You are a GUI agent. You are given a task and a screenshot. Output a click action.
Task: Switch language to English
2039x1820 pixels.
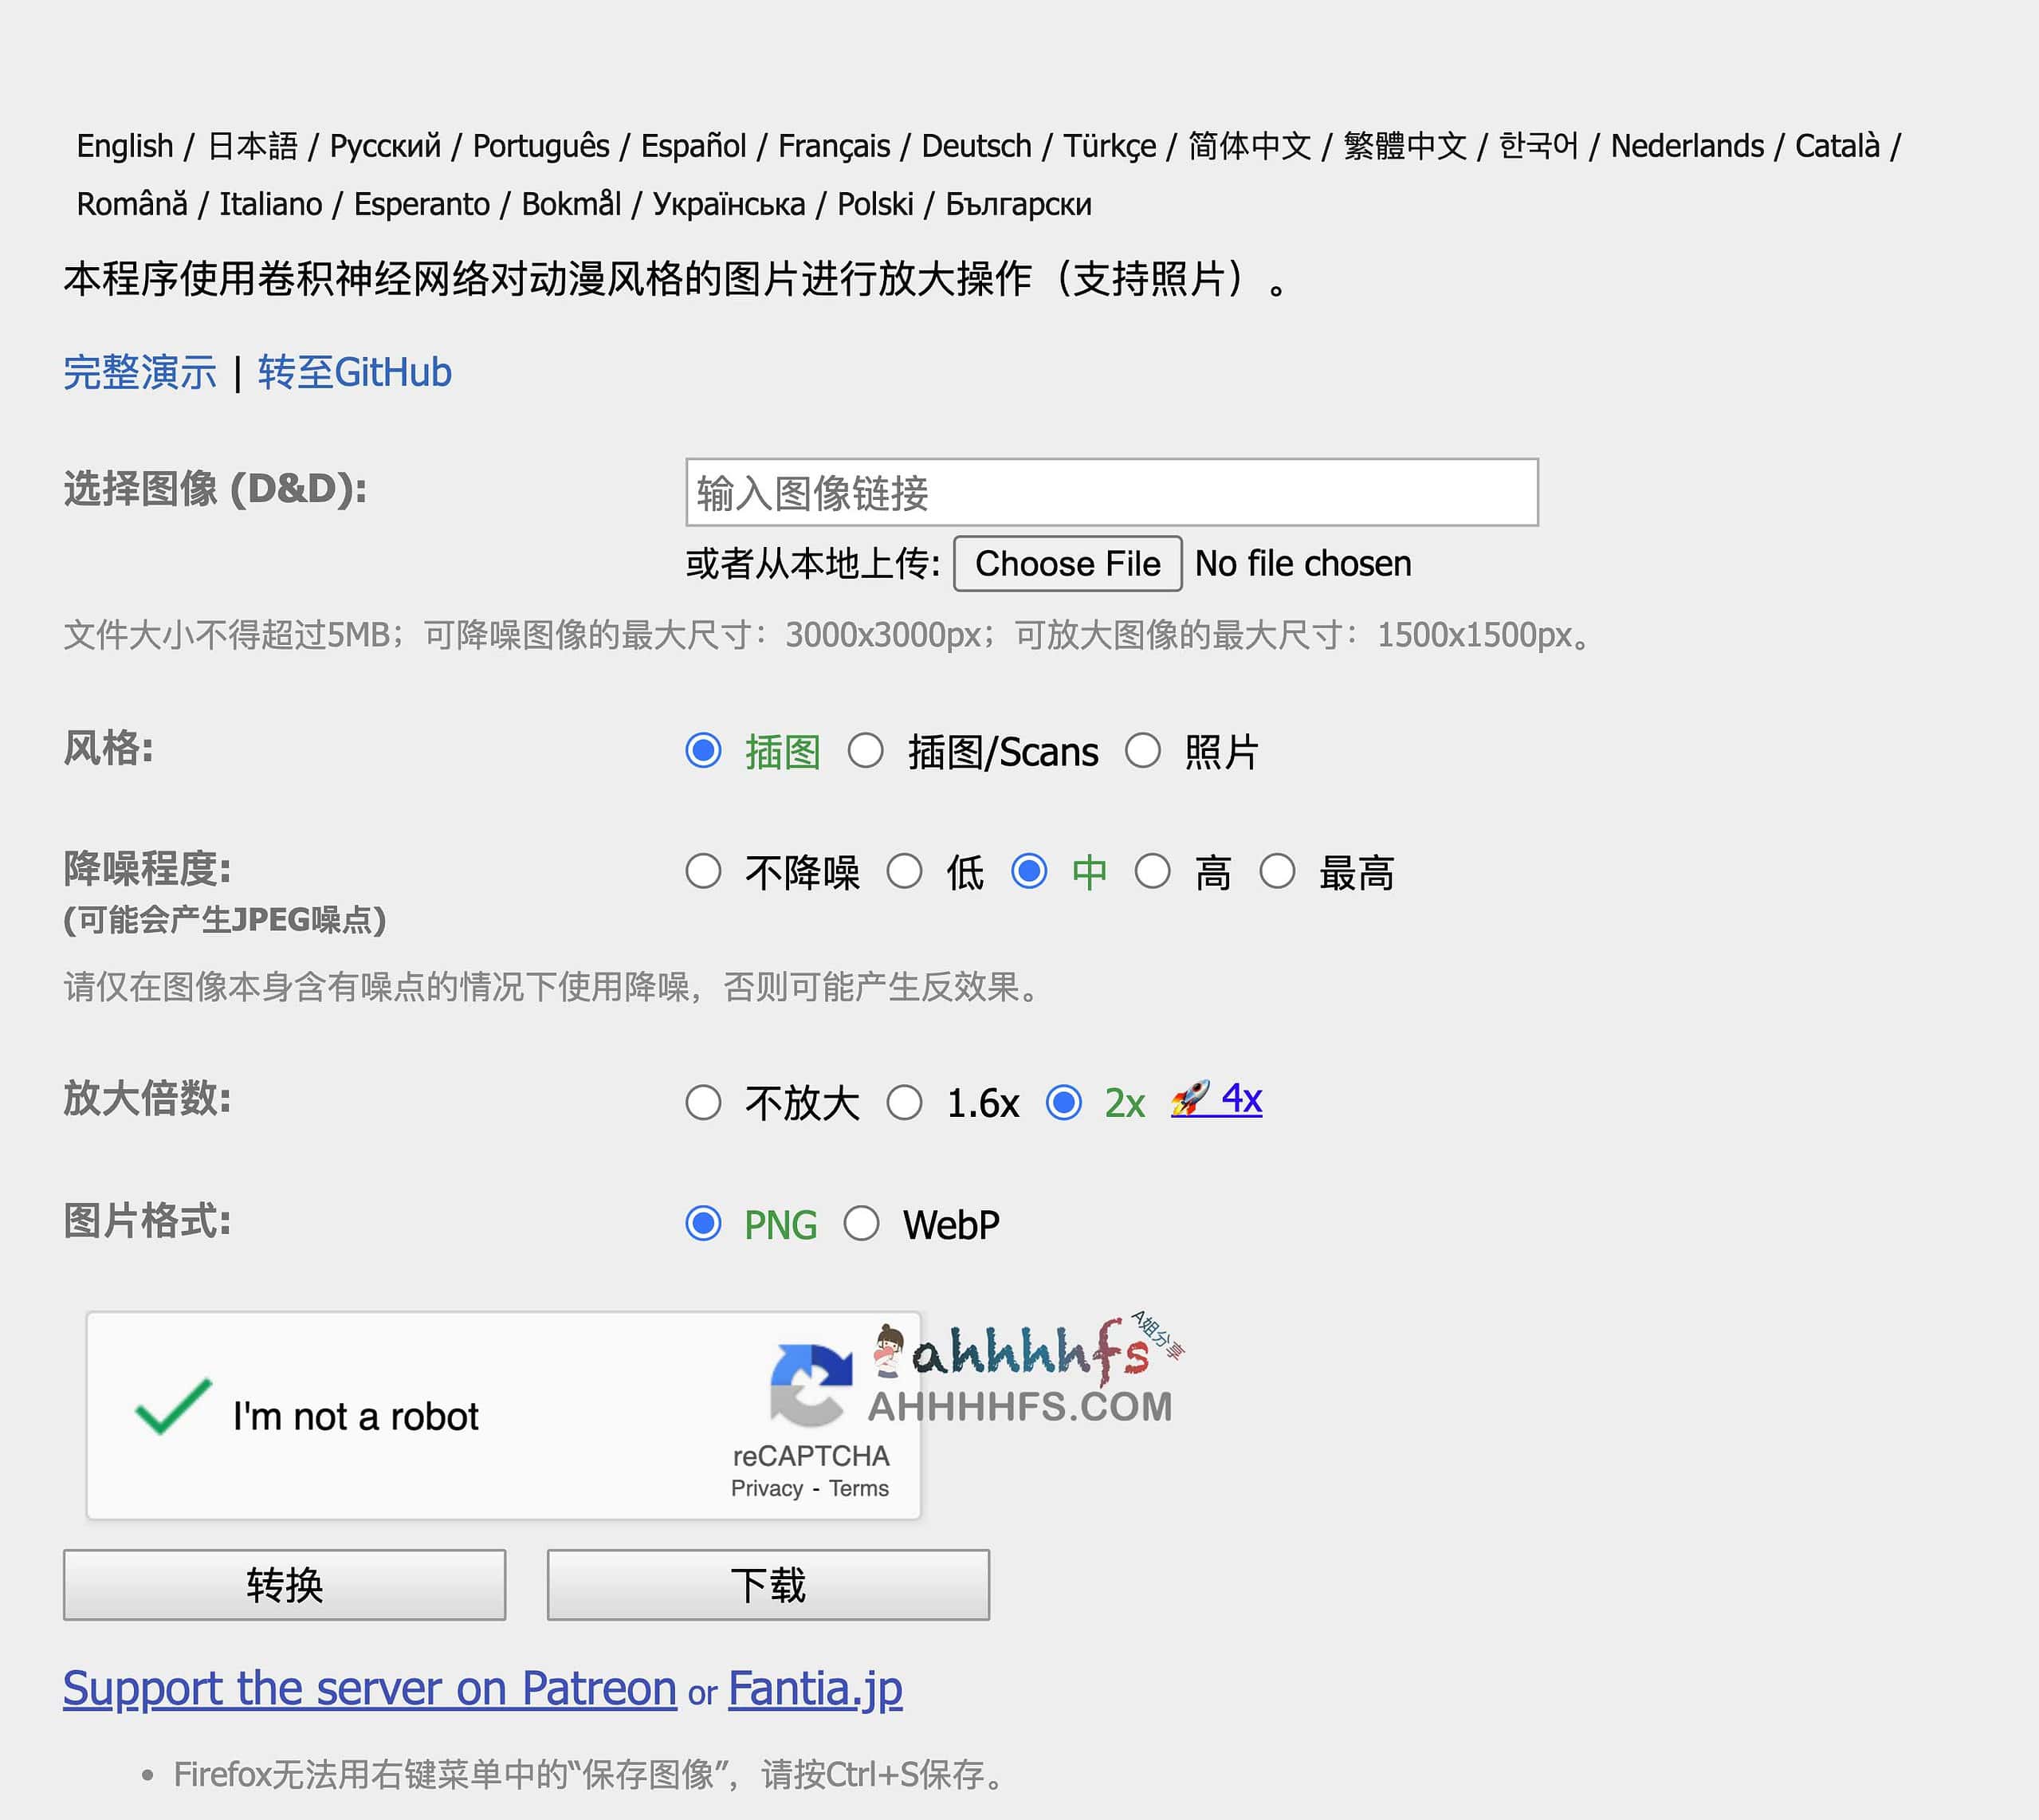pyautogui.click(x=124, y=144)
